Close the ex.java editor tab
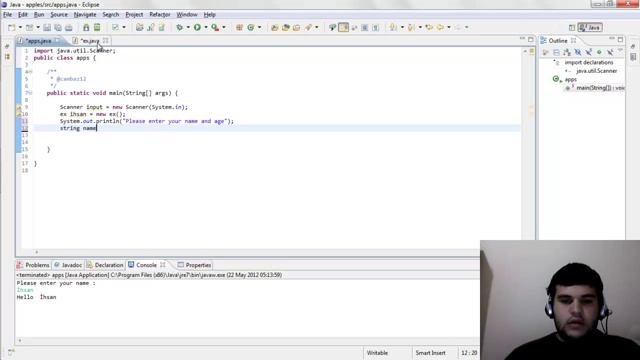This screenshot has height=360, width=640. pos(106,40)
